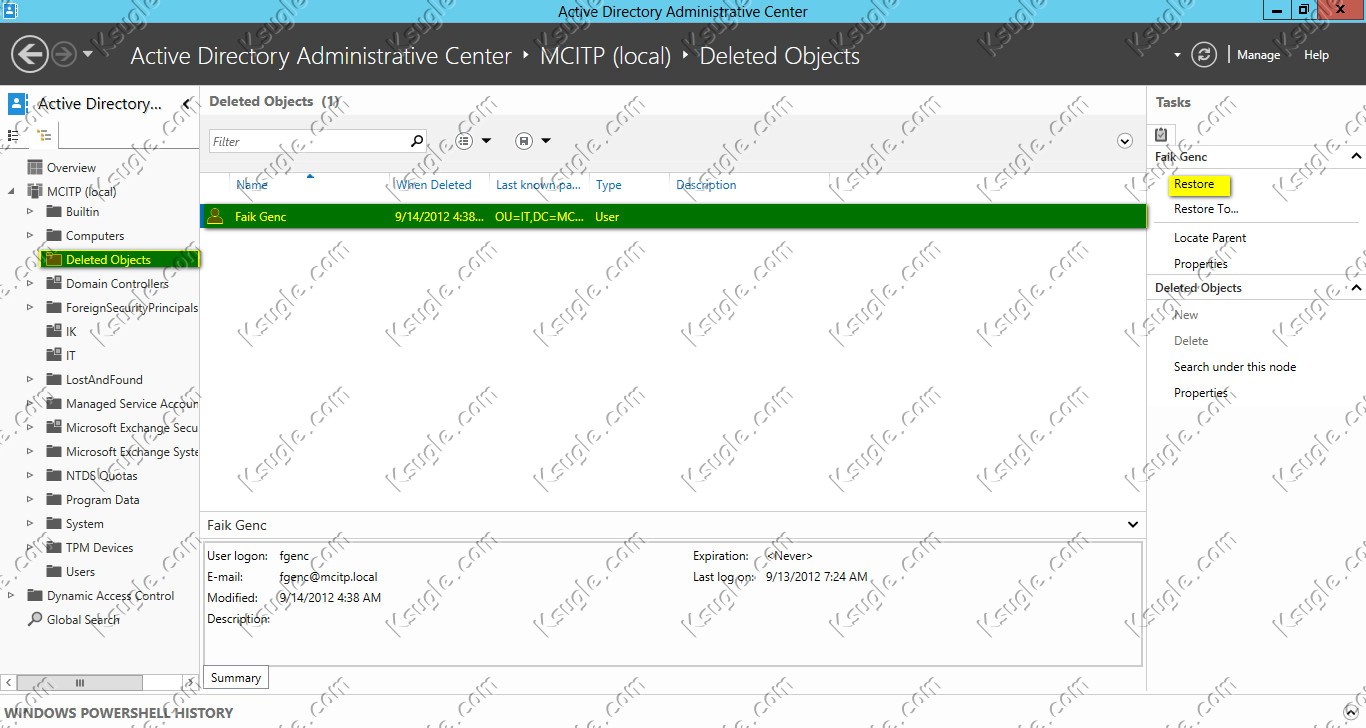Click Search under this node
1366x728 pixels.
click(x=1235, y=367)
